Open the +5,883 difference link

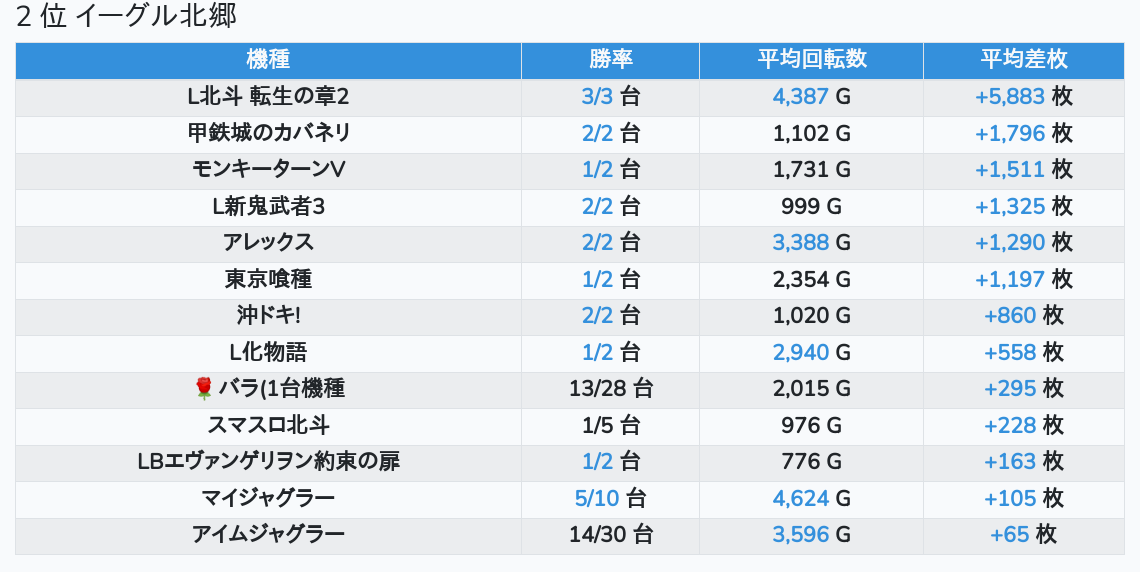tap(1010, 97)
